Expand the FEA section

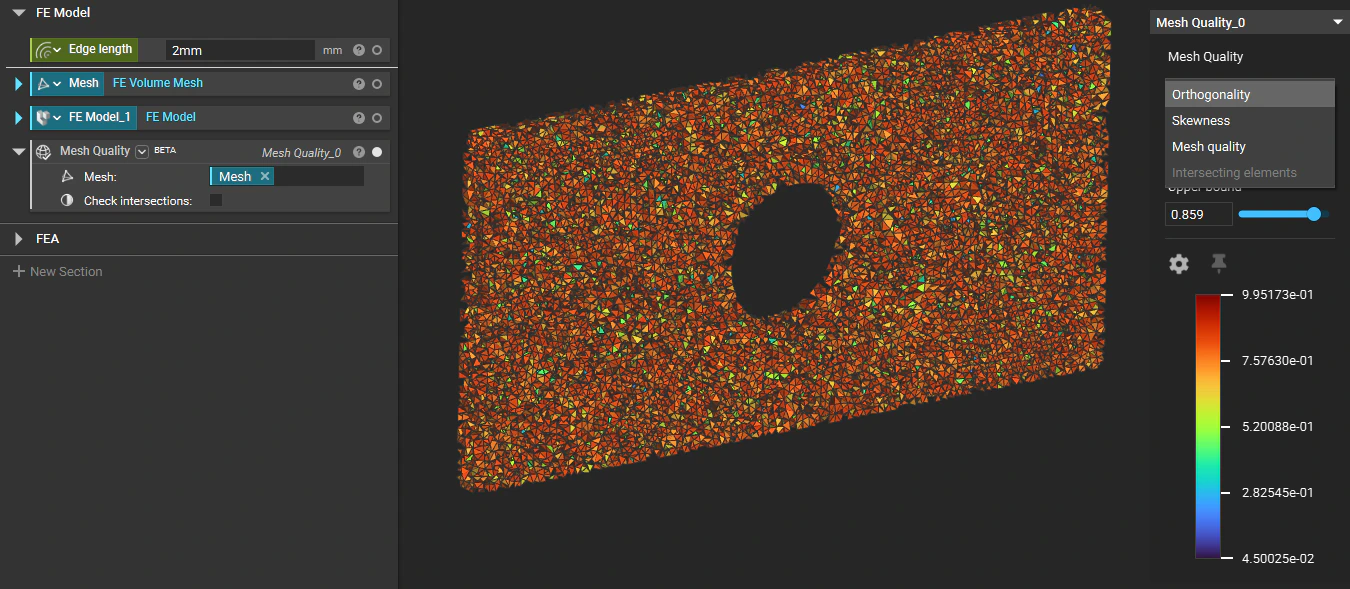pos(17,238)
